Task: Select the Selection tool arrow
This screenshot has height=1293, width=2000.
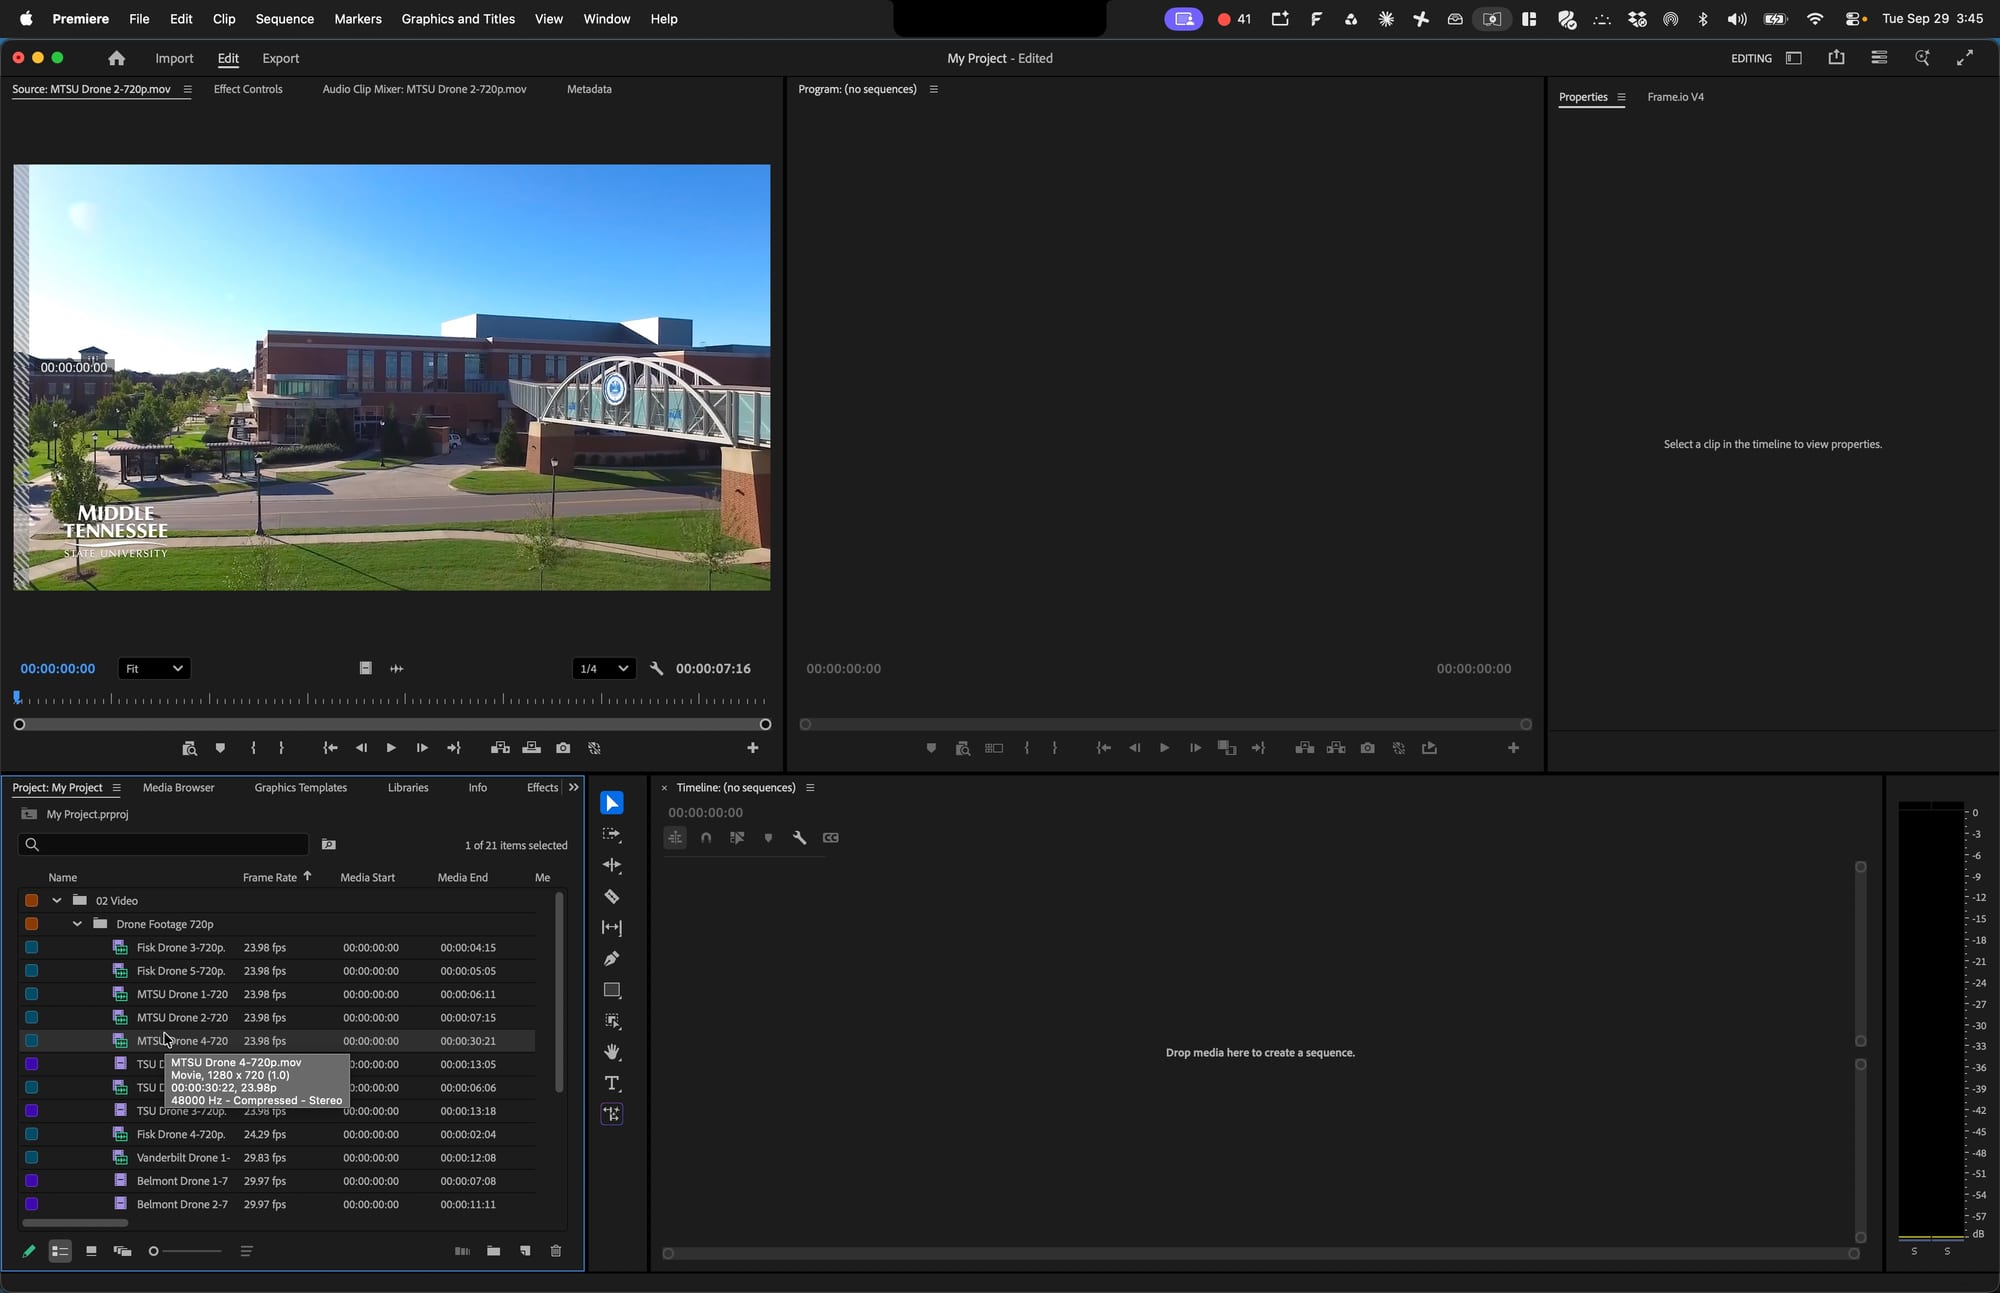Action: [x=612, y=803]
